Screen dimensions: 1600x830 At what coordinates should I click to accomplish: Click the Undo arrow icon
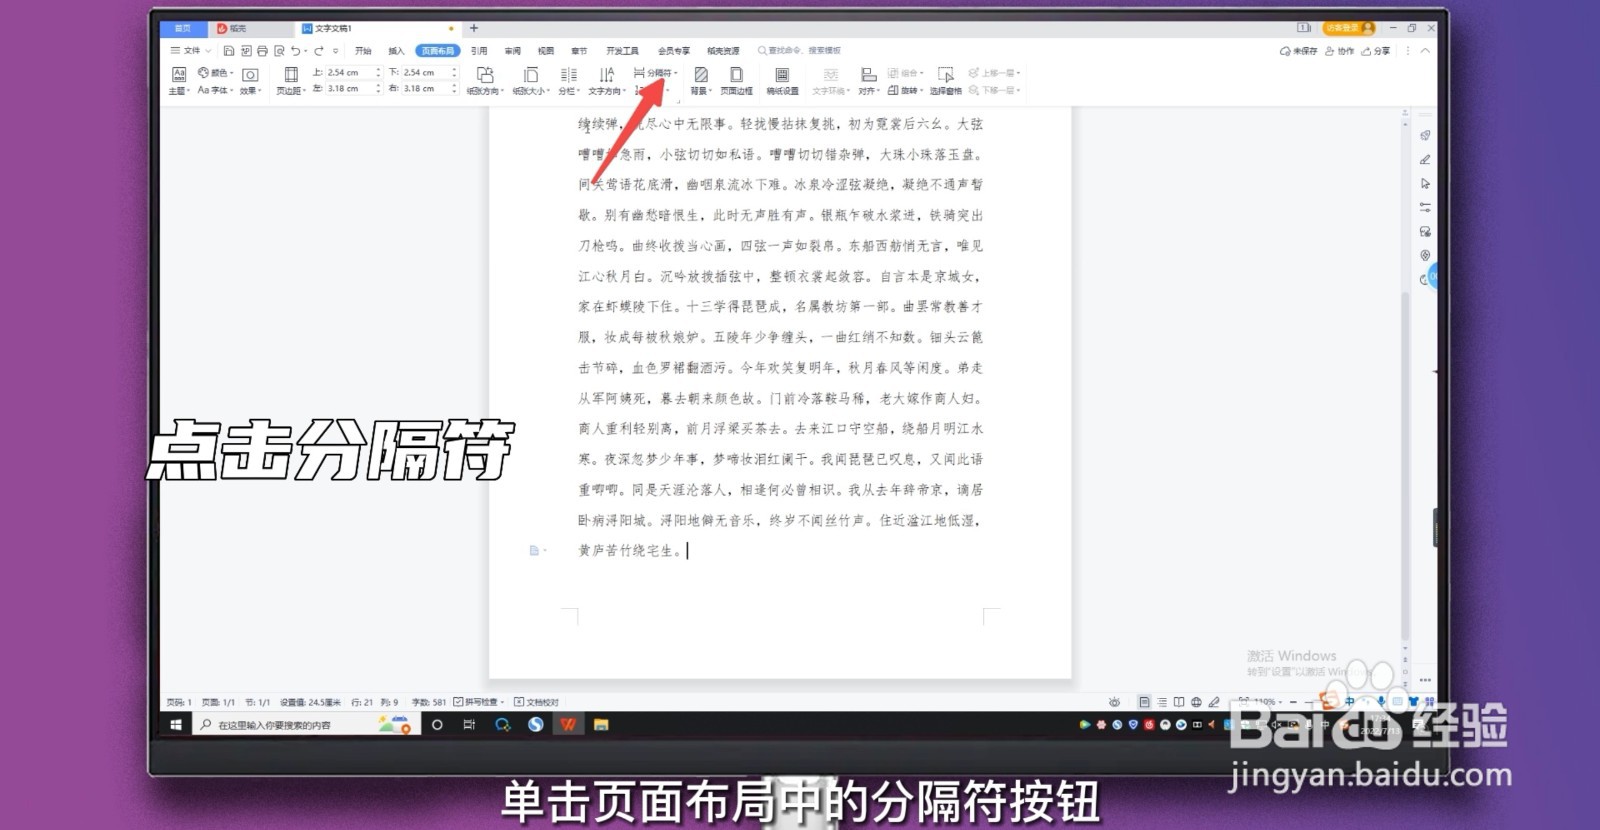tap(296, 51)
